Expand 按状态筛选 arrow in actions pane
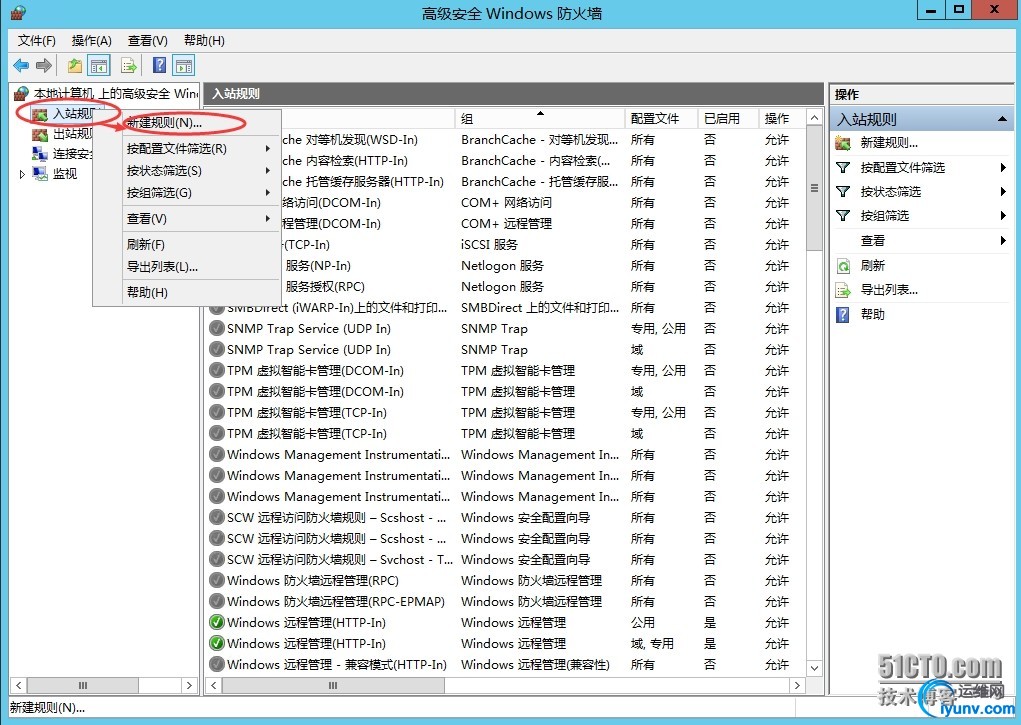The width and height of the screenshot is (1021, 725). click(x=1003, y=192)
